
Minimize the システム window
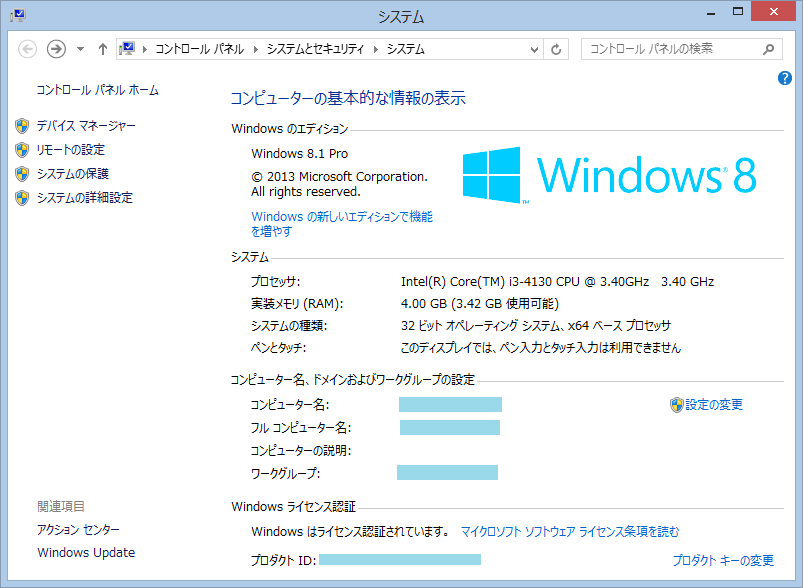[711, 13]
